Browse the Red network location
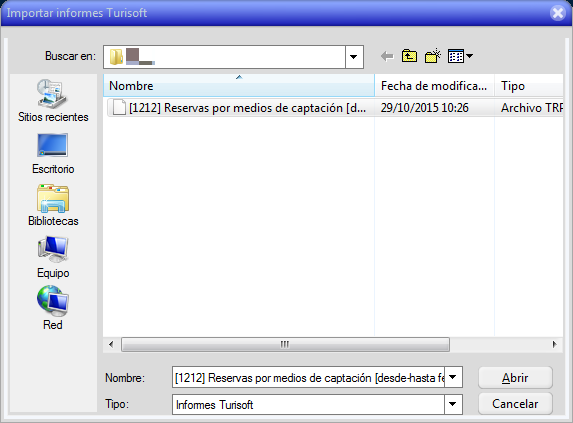The image size is (573, 423). tap(53, 309)
